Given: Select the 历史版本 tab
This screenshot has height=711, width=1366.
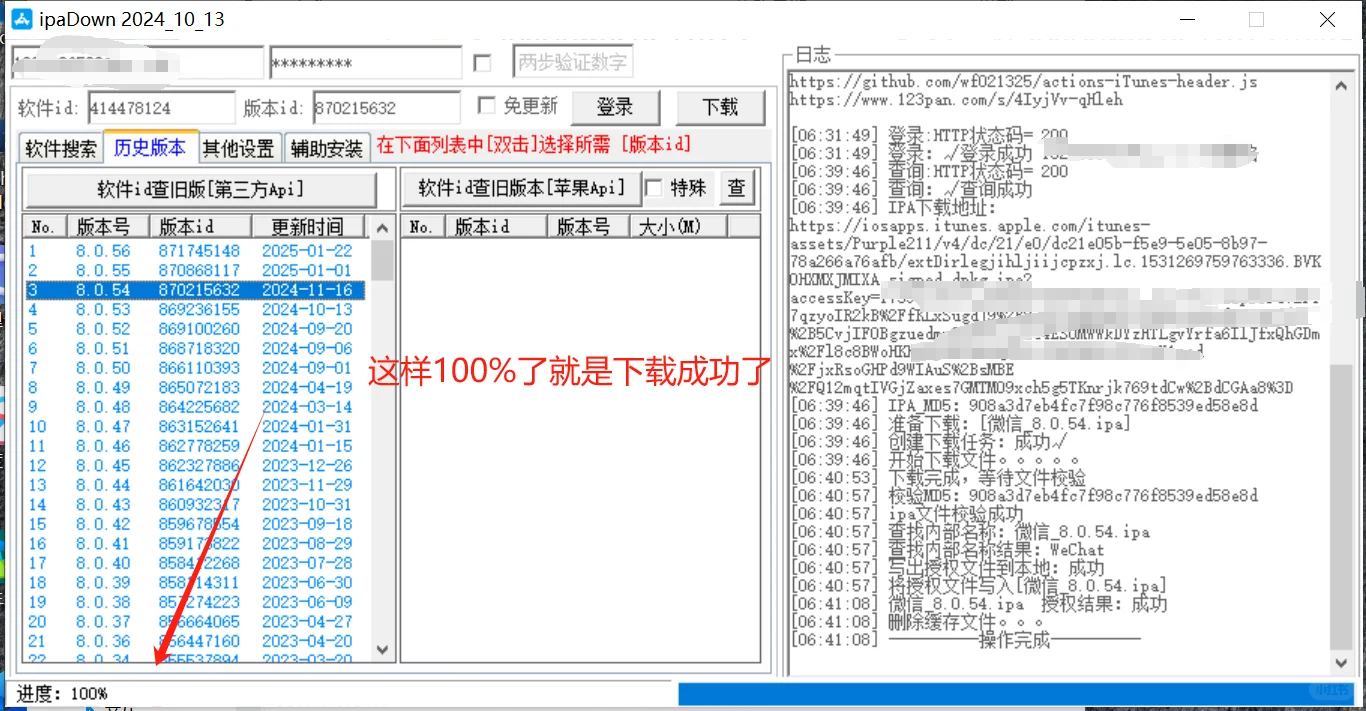Looking at the screenshot, I should tap(150, 146).
